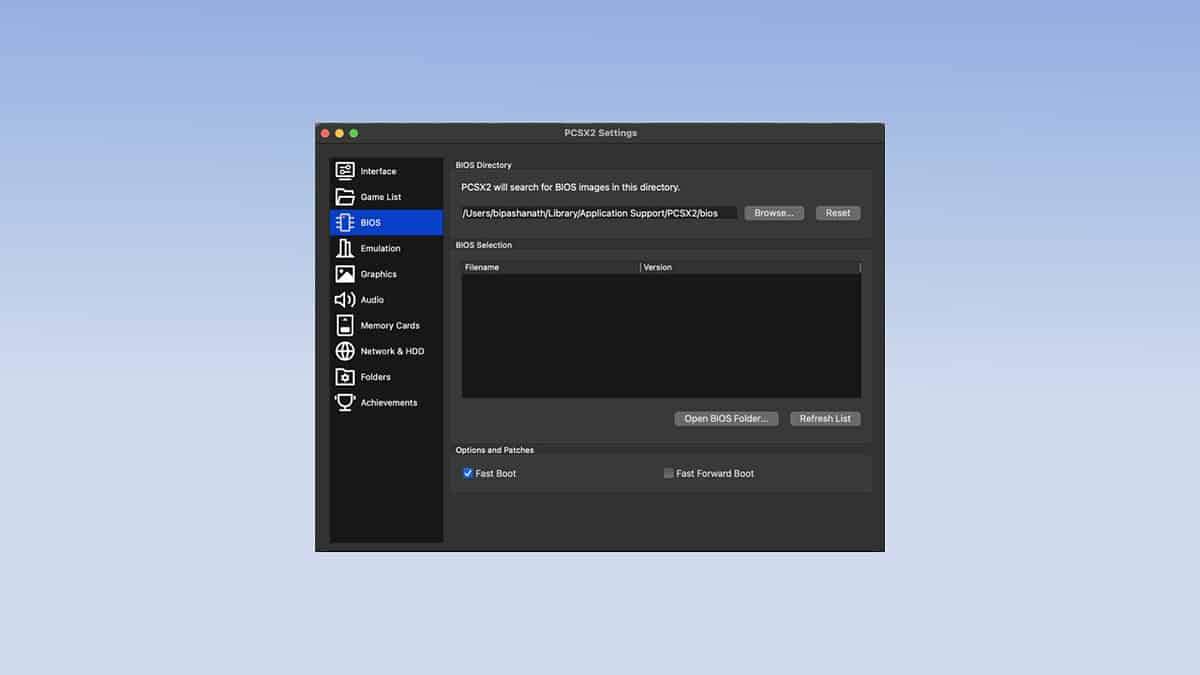
Task: Select the Achievements trophy icon
Action: (345, 402)
